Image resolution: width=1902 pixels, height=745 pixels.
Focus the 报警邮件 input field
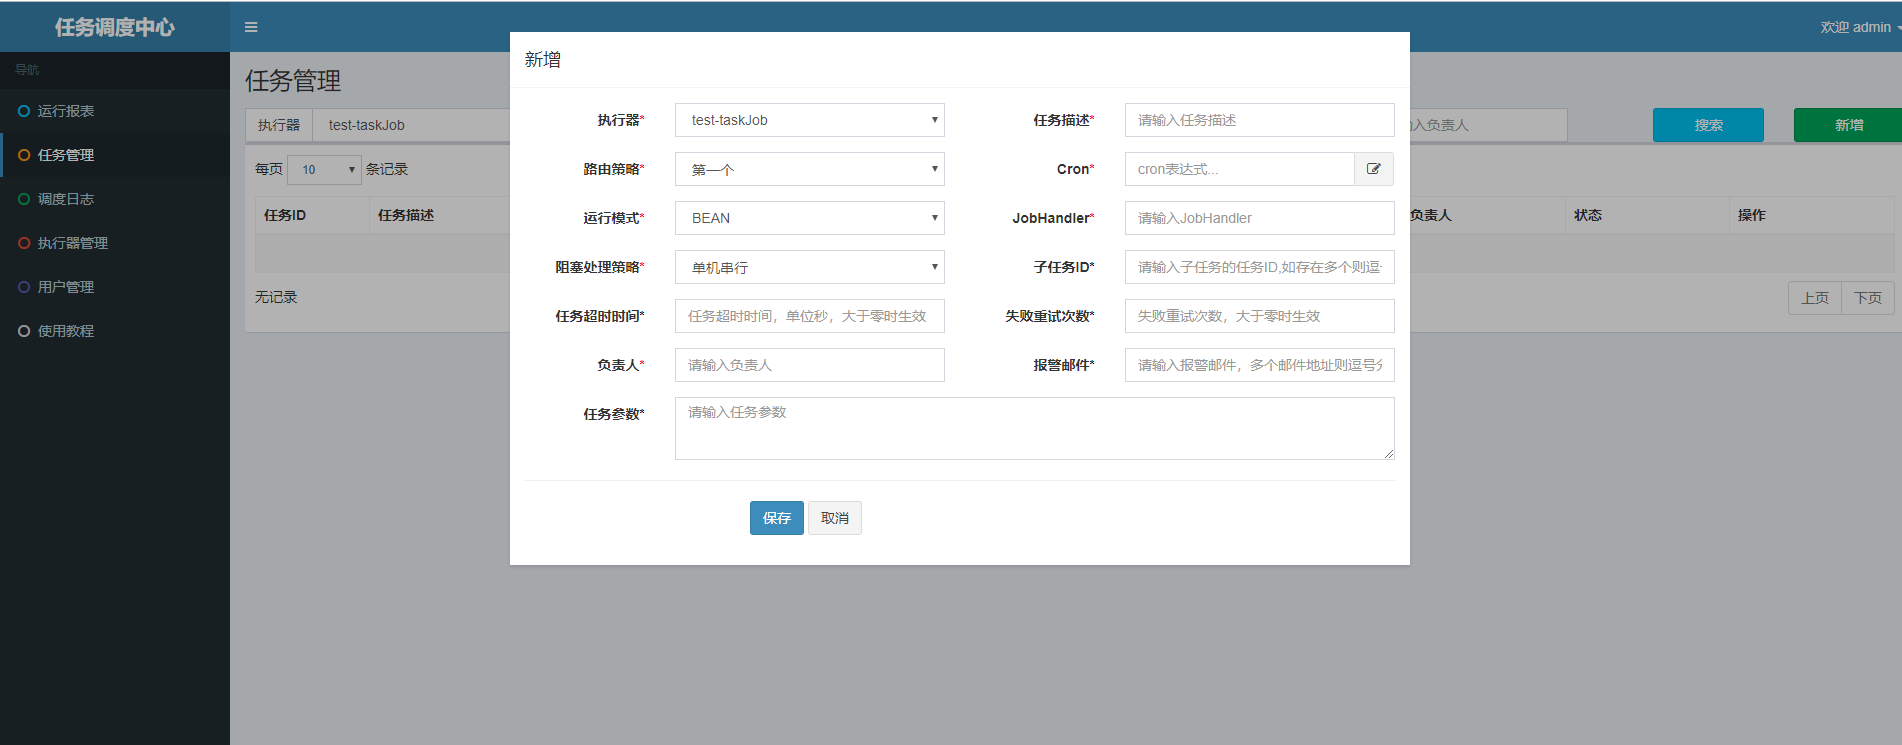[x=1260, y=365]
